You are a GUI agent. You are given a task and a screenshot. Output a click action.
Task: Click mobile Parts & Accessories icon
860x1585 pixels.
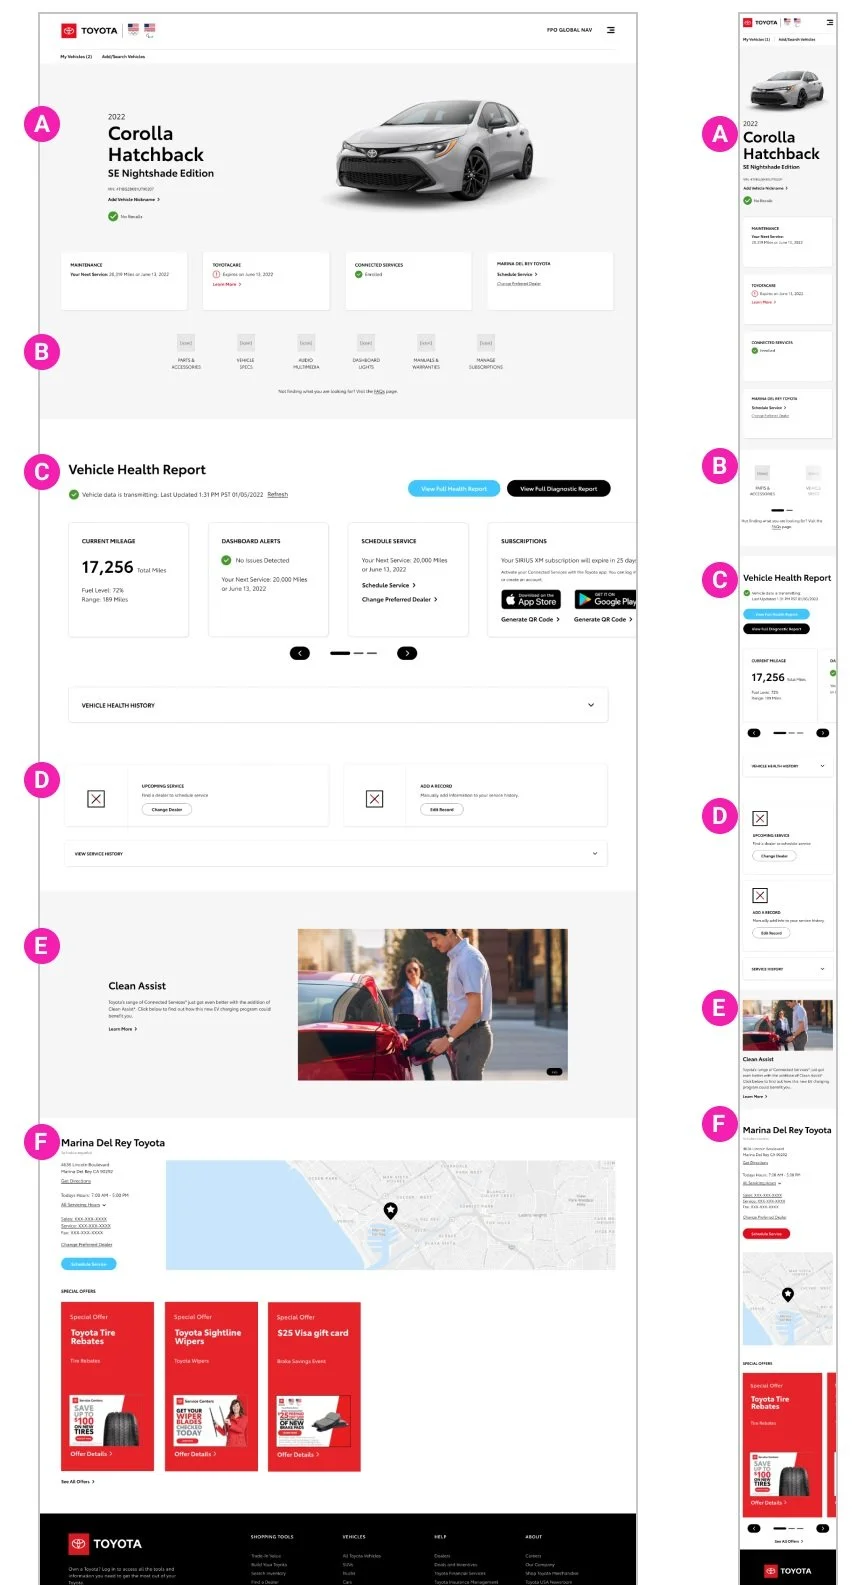[762, 473]
